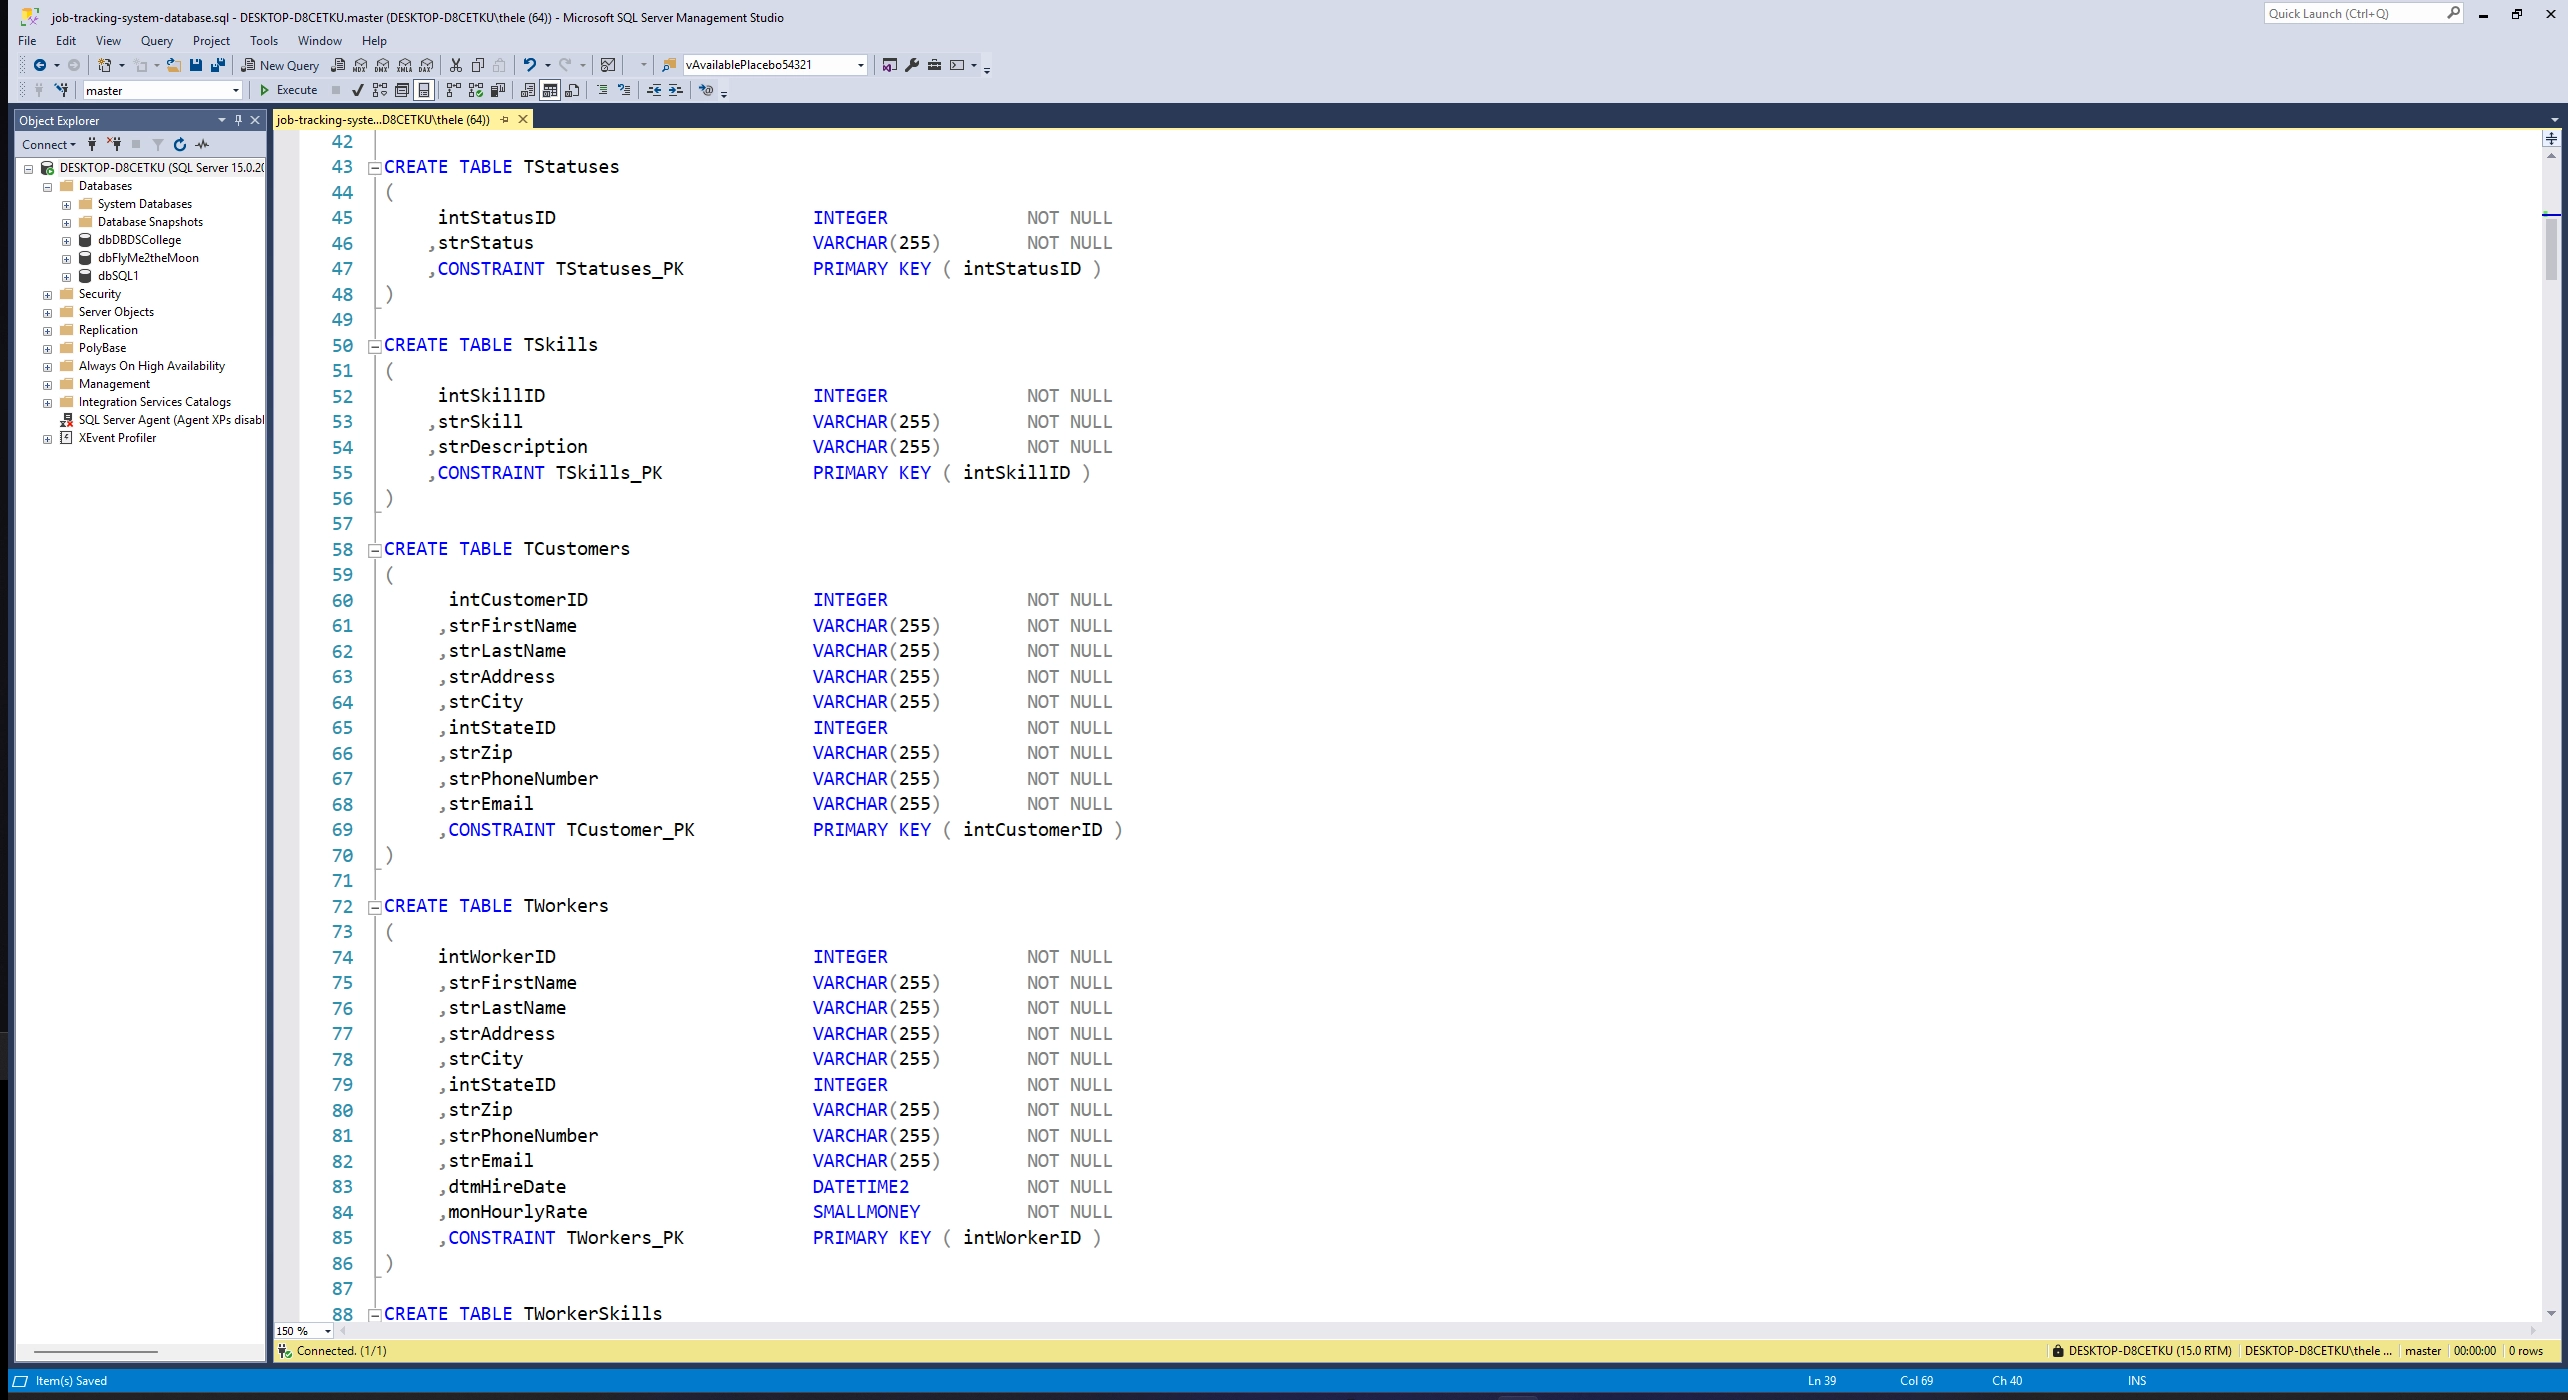Click the New Query button
2568x1400 pixels.
pos(280,65)
